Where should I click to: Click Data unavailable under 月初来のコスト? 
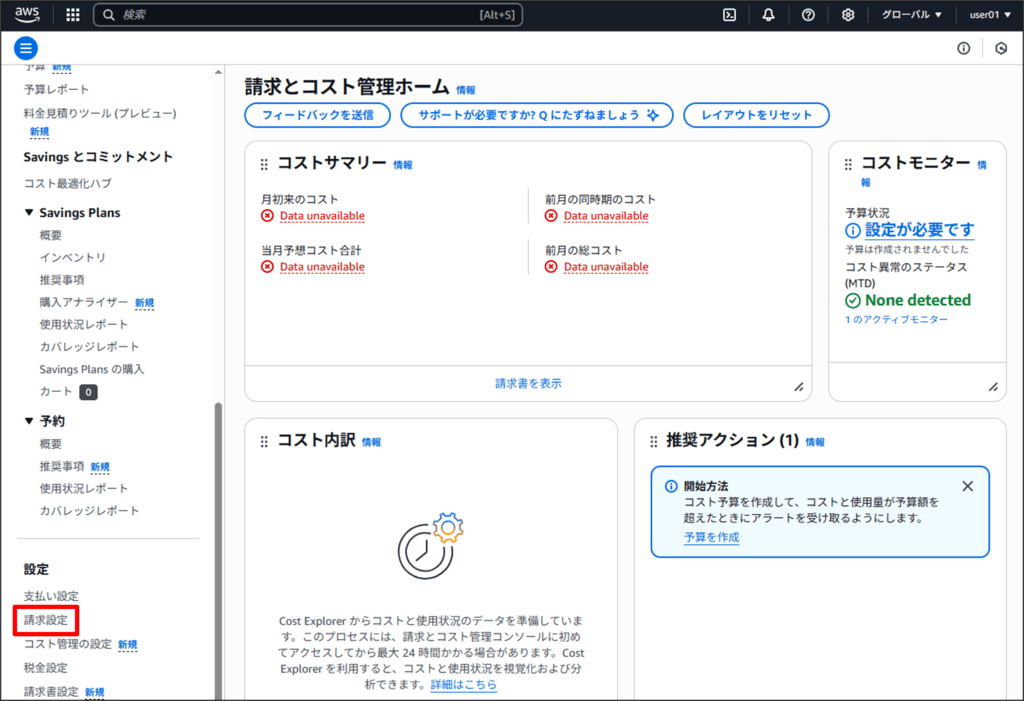322,216
